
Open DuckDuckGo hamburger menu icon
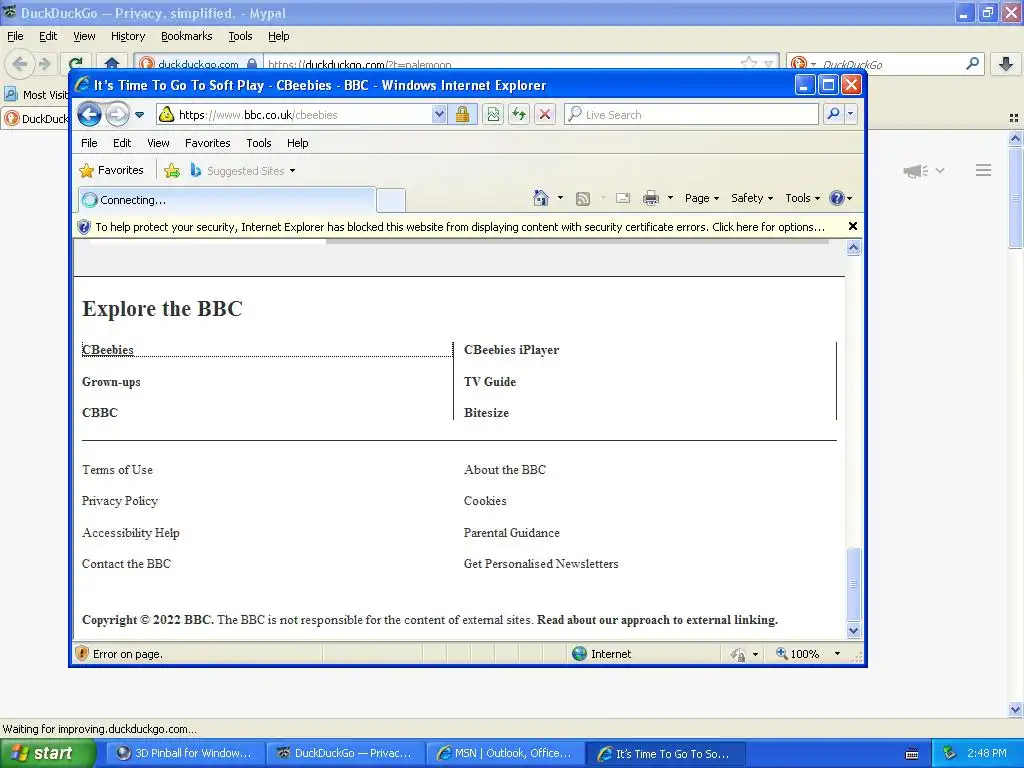(x=984, y=170)
